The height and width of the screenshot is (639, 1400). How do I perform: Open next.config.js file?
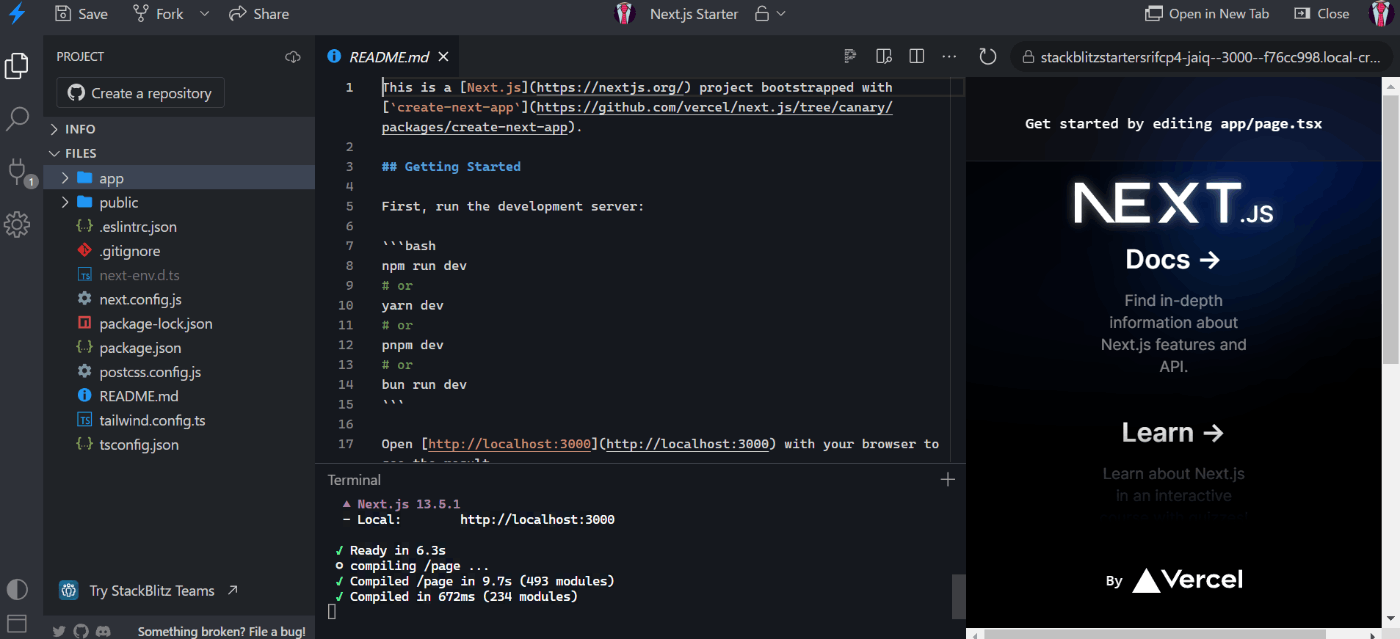[x=179, y=299]
